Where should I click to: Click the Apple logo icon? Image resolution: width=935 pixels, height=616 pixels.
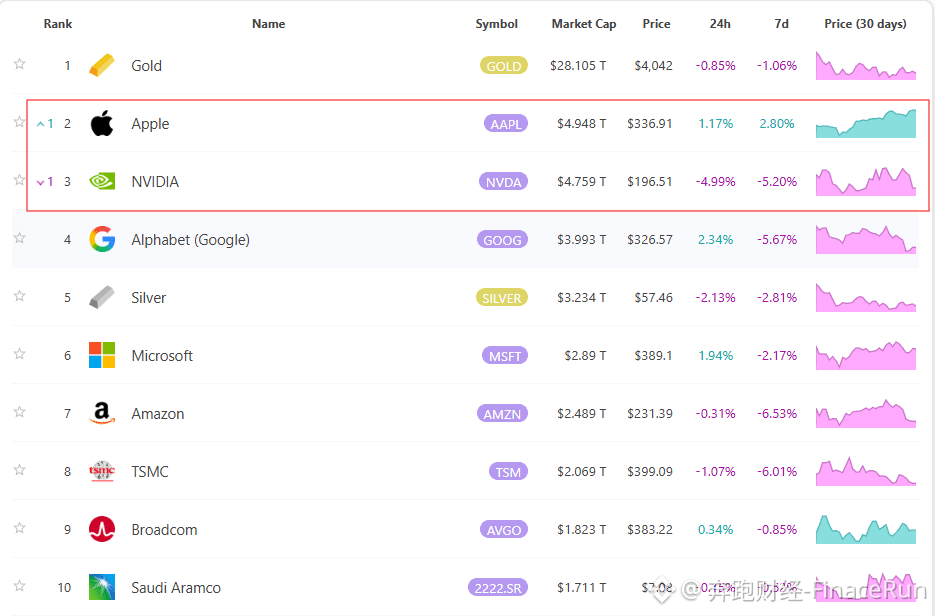coord(102,123)
